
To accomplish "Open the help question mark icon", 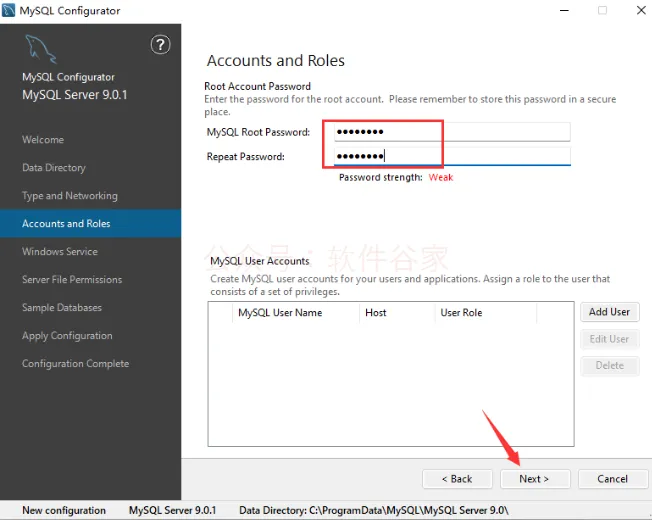I will pyautogui.click(x=160, y=44).
